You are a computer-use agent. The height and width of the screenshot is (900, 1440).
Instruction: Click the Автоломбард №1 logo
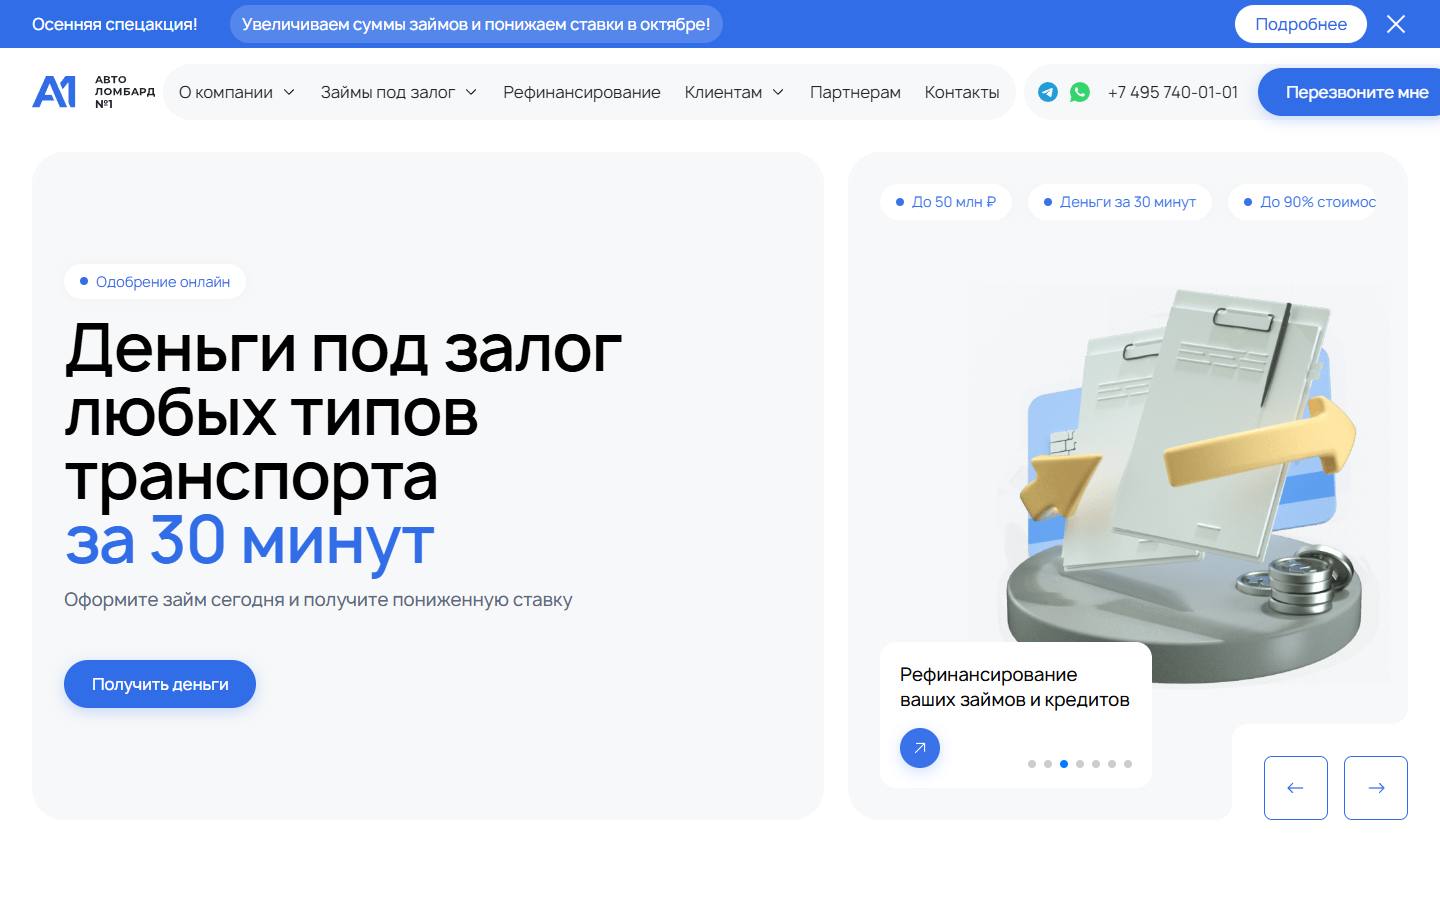coord(94,92)
